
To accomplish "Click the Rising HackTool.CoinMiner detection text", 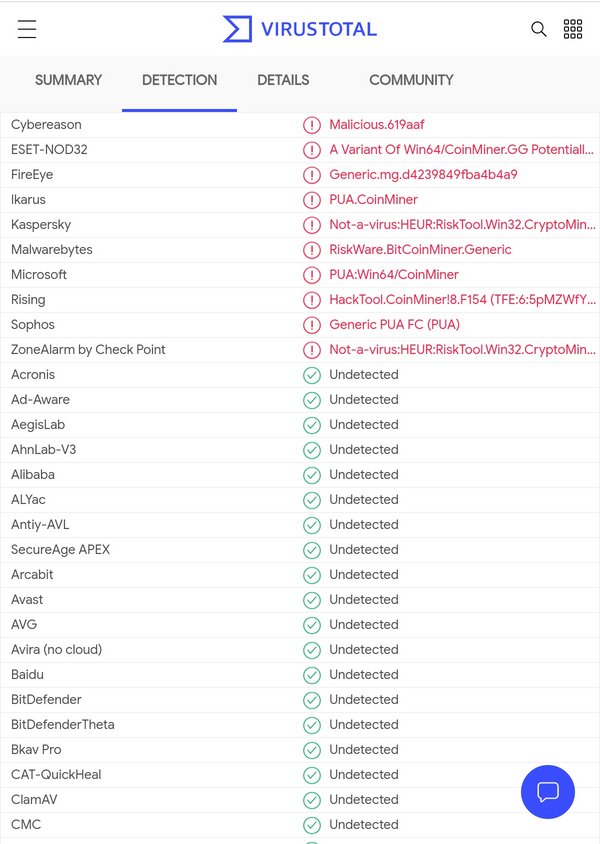I will [462, 300].
